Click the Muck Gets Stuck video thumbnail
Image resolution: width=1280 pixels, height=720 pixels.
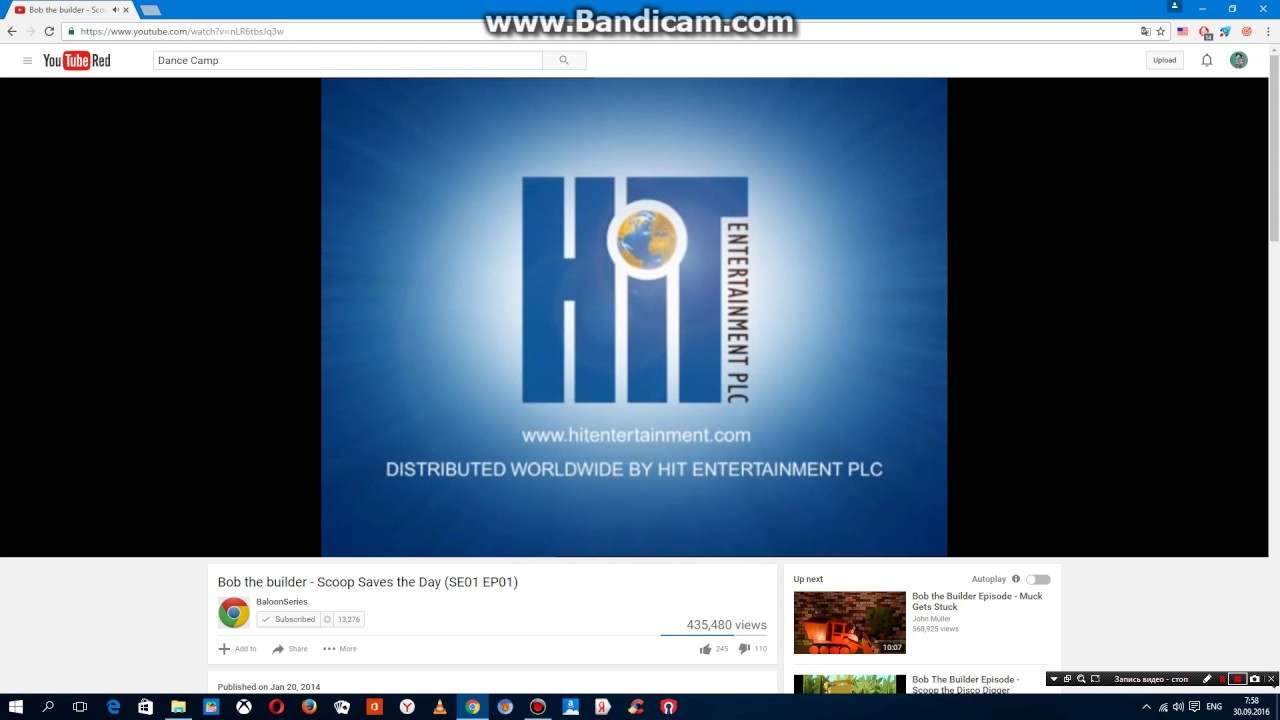click(x=850, y=622)
